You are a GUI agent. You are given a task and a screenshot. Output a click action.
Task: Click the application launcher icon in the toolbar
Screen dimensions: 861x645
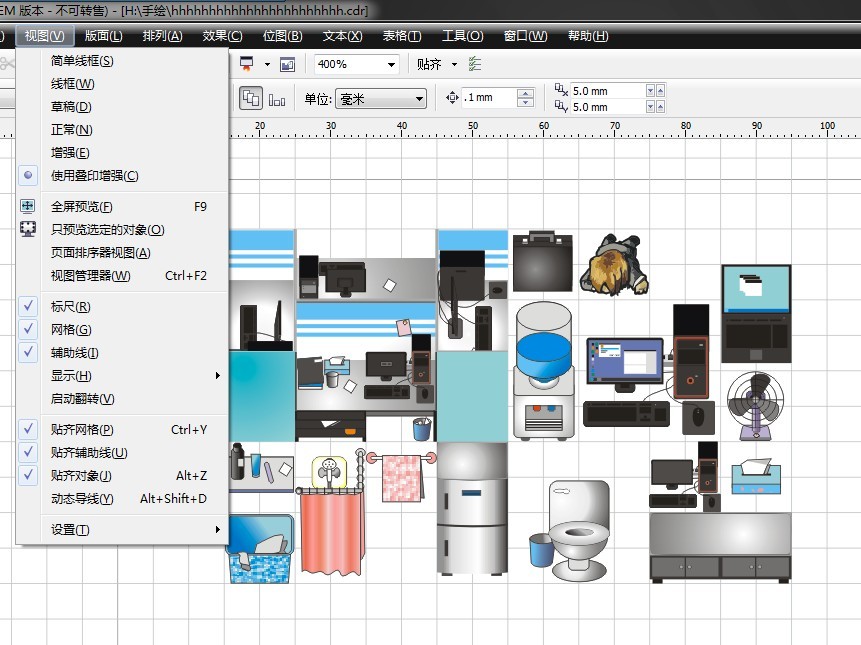[247, 64]
